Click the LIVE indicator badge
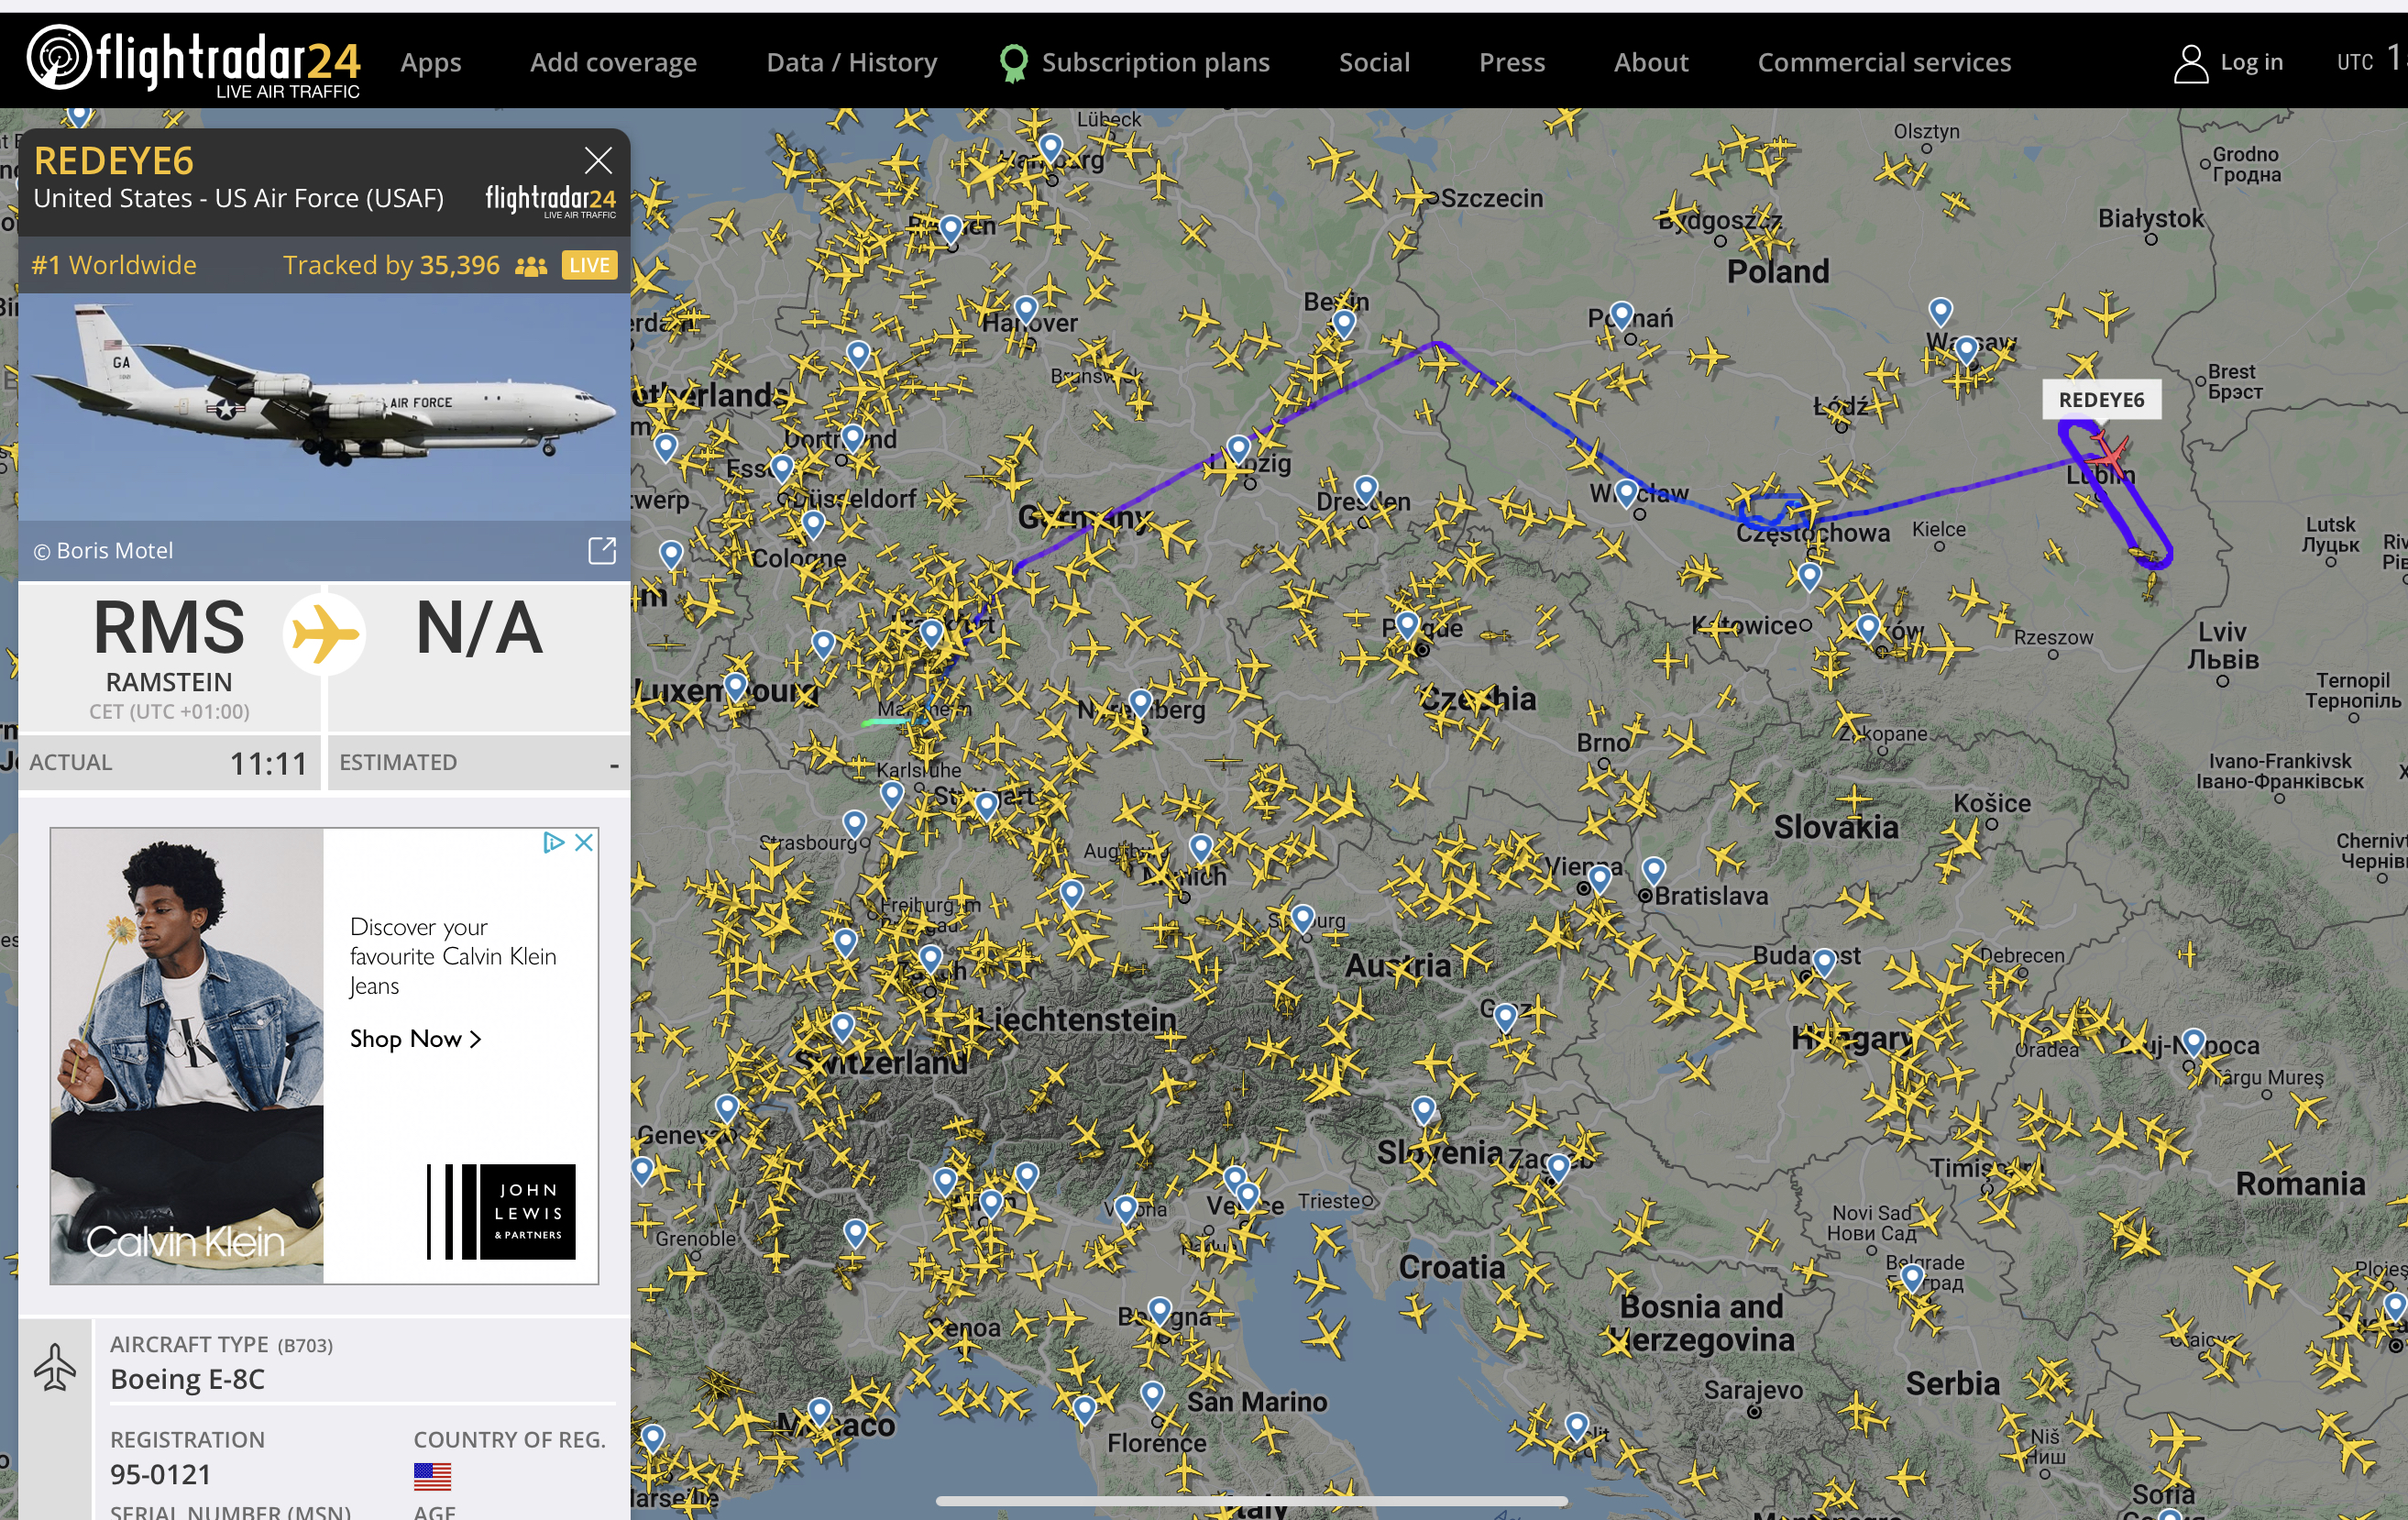The image size is (2408, 1520). point(589,265)
